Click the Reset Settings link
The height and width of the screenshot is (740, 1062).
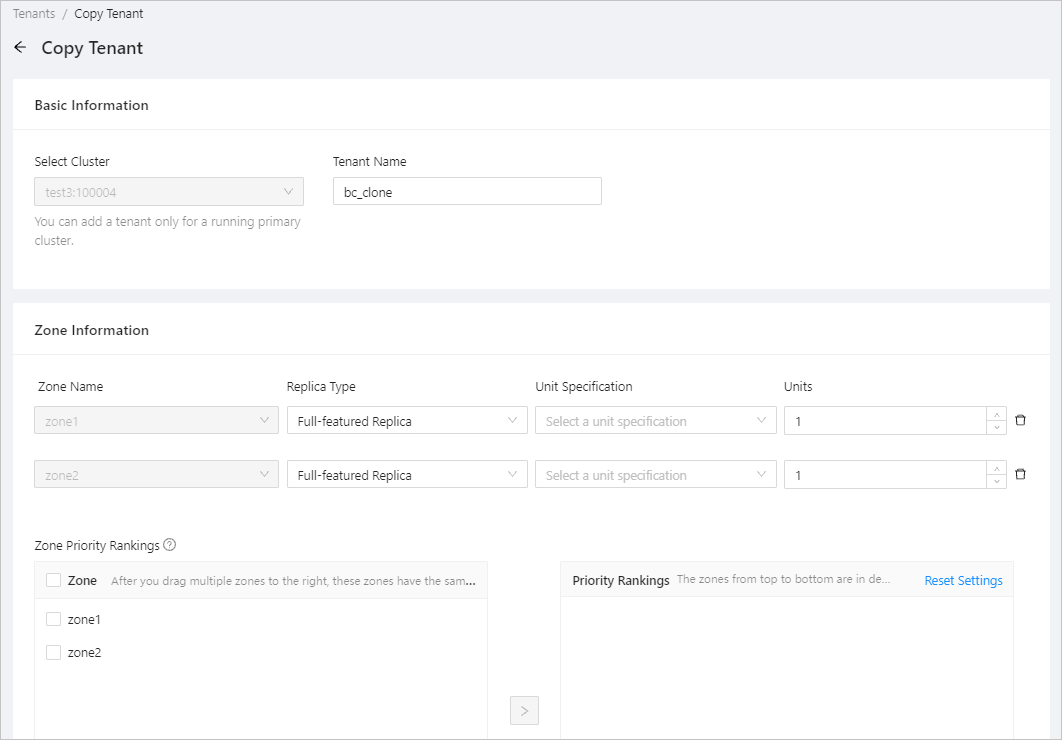click(963, 580)
